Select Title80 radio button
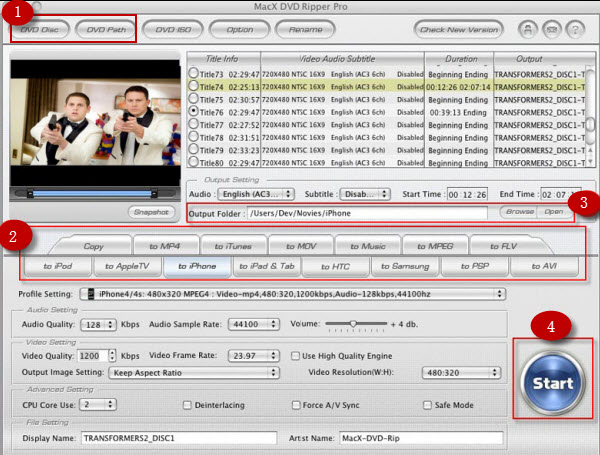The image size is (600, 455). coord(194,162)
